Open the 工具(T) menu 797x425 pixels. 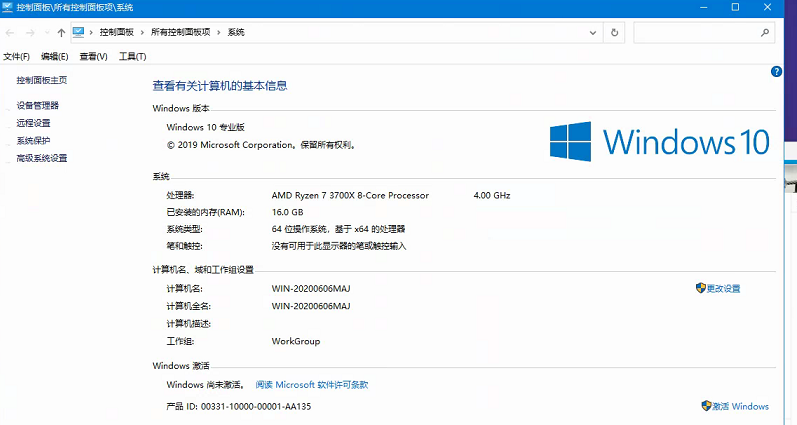pos(133,56)
